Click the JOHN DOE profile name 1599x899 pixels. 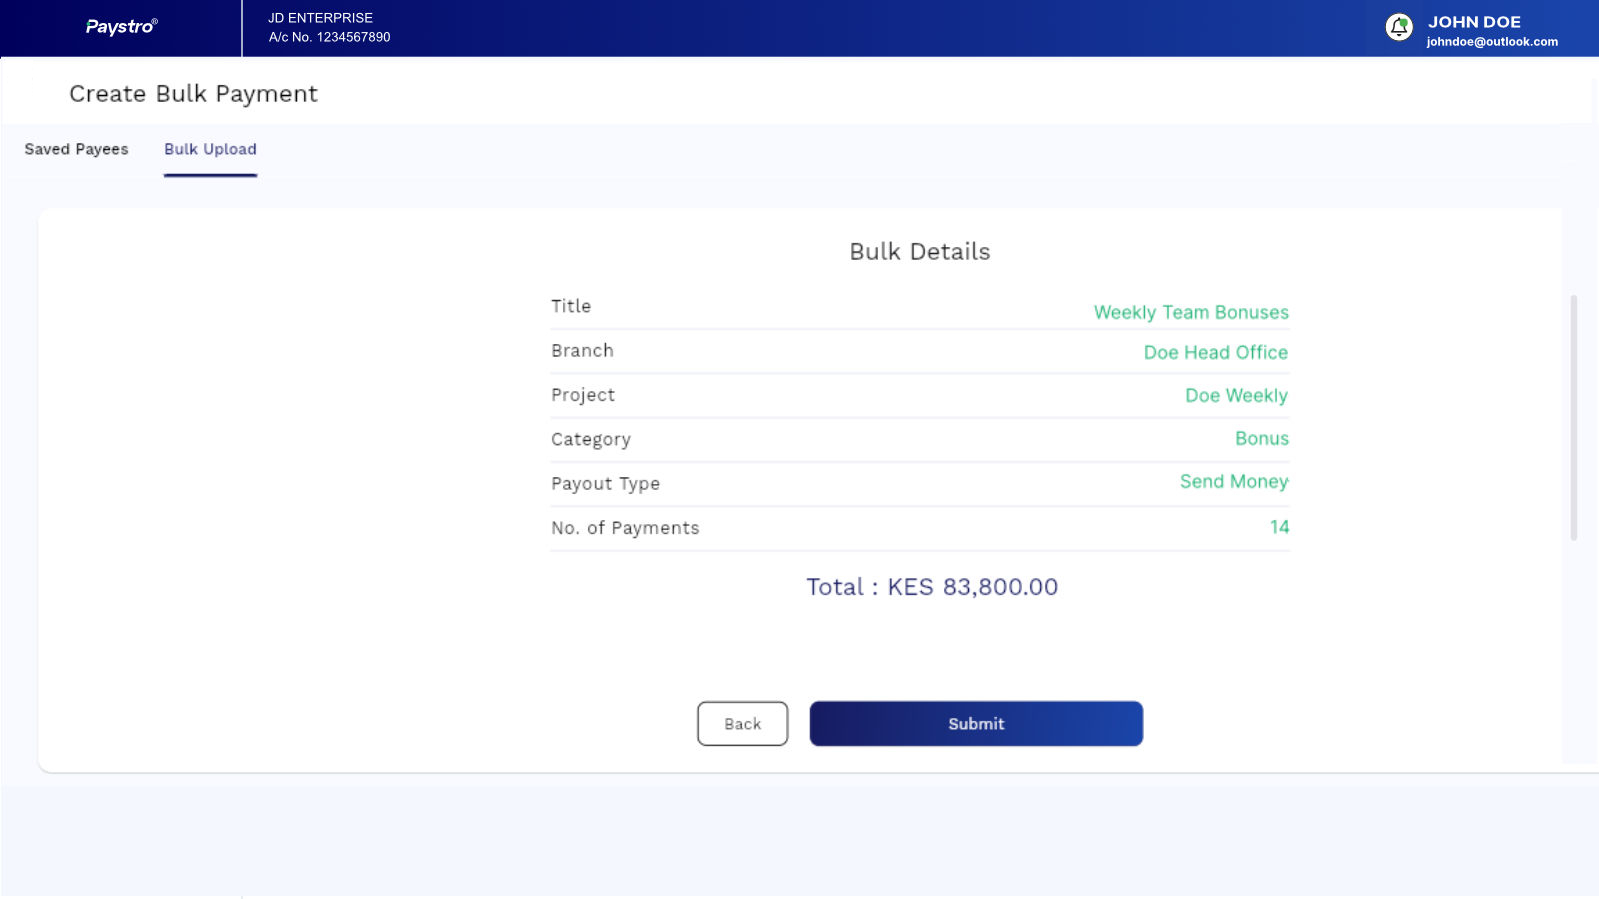coord(1473,21)
